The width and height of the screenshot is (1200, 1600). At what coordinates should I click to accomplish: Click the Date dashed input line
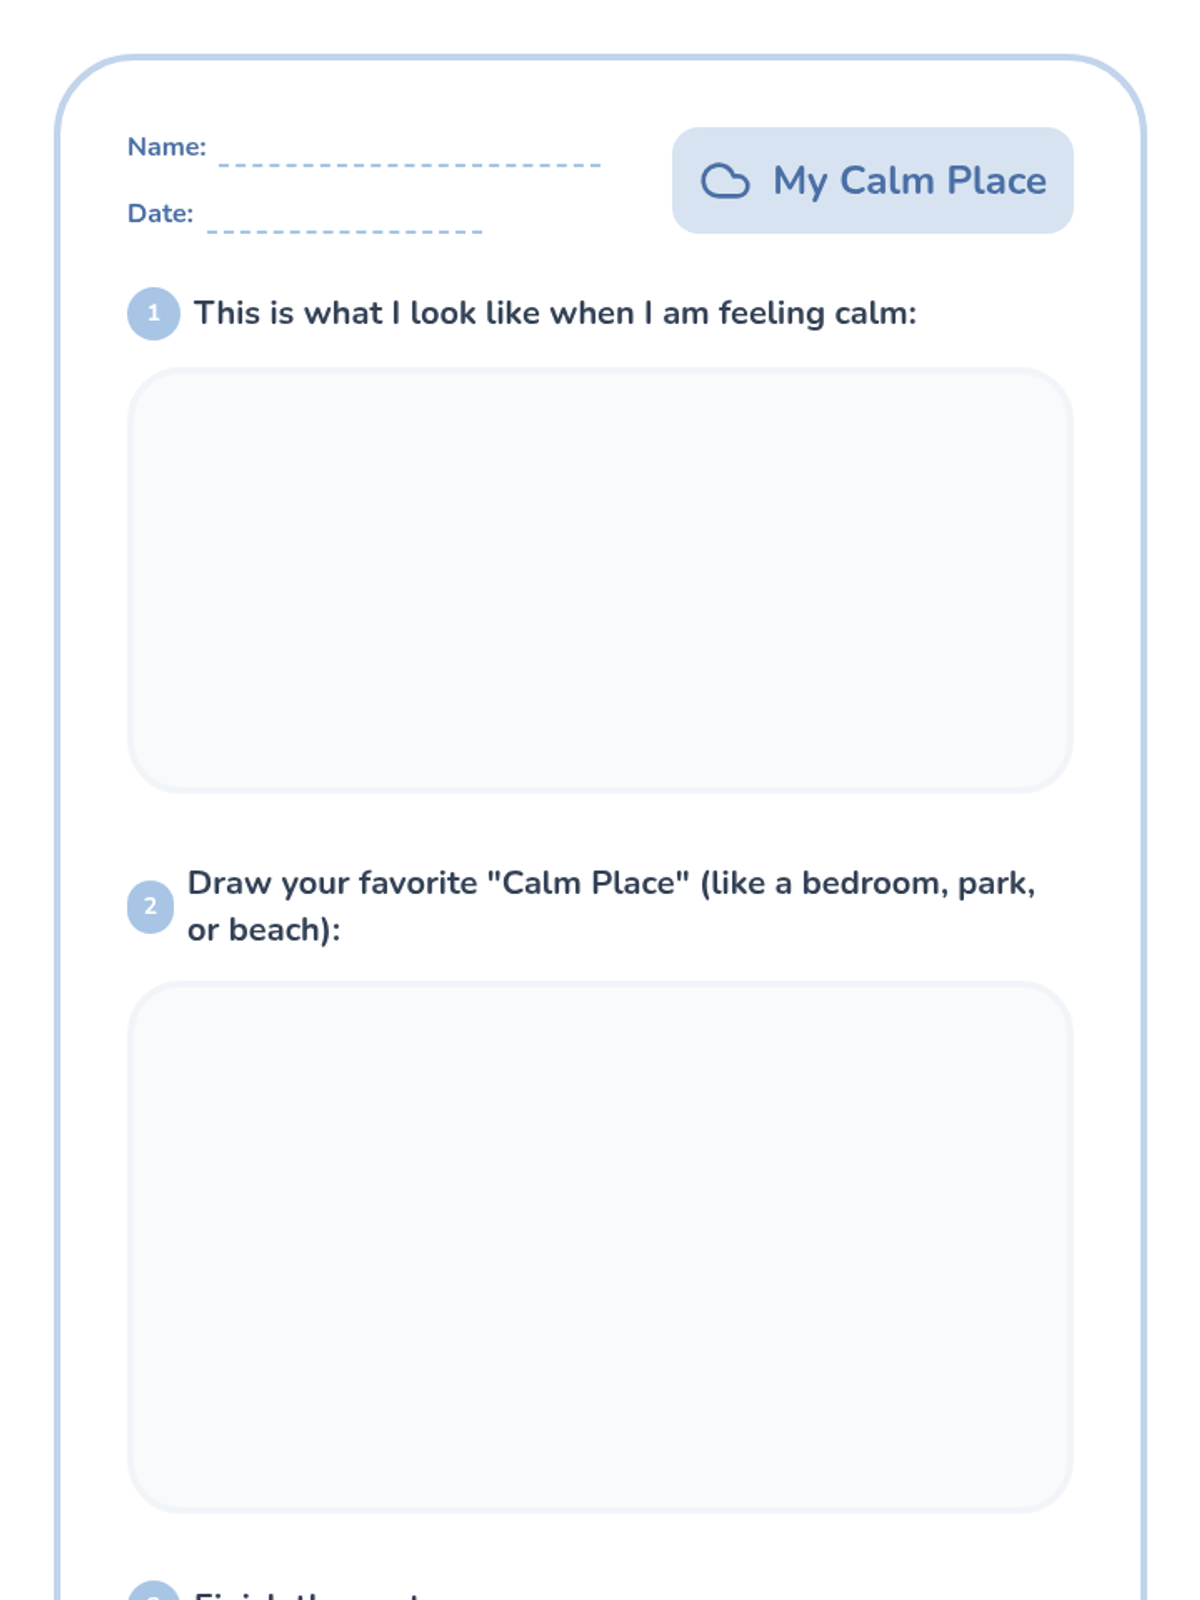(344, 231)
